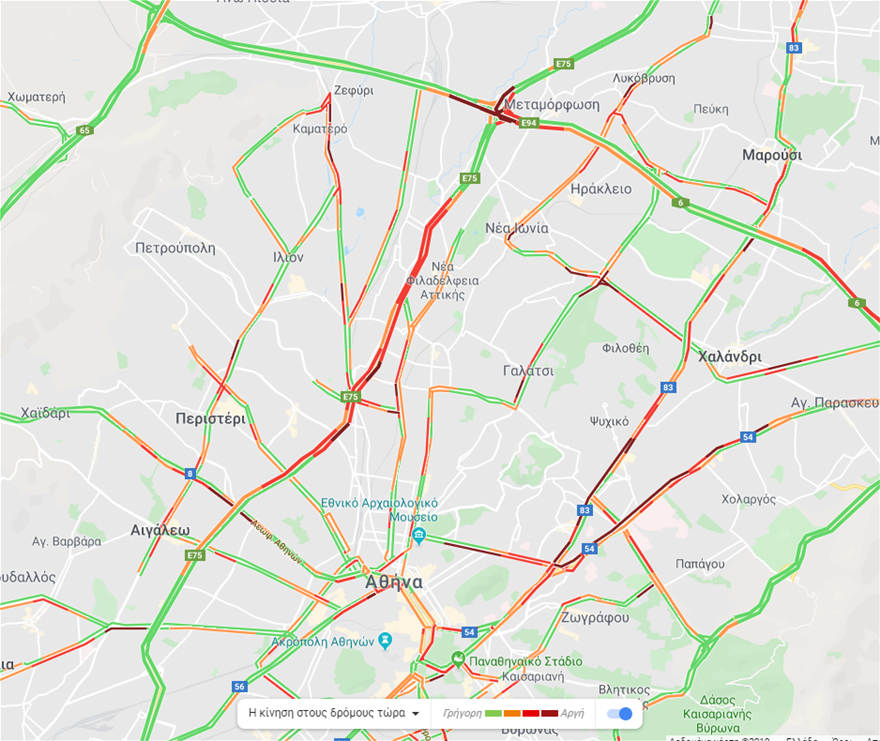Viewport: 880px width, 741px height.
Task: Toggle the traffic layer switch off
Action: pyautogui.click(x=620, y=713)
